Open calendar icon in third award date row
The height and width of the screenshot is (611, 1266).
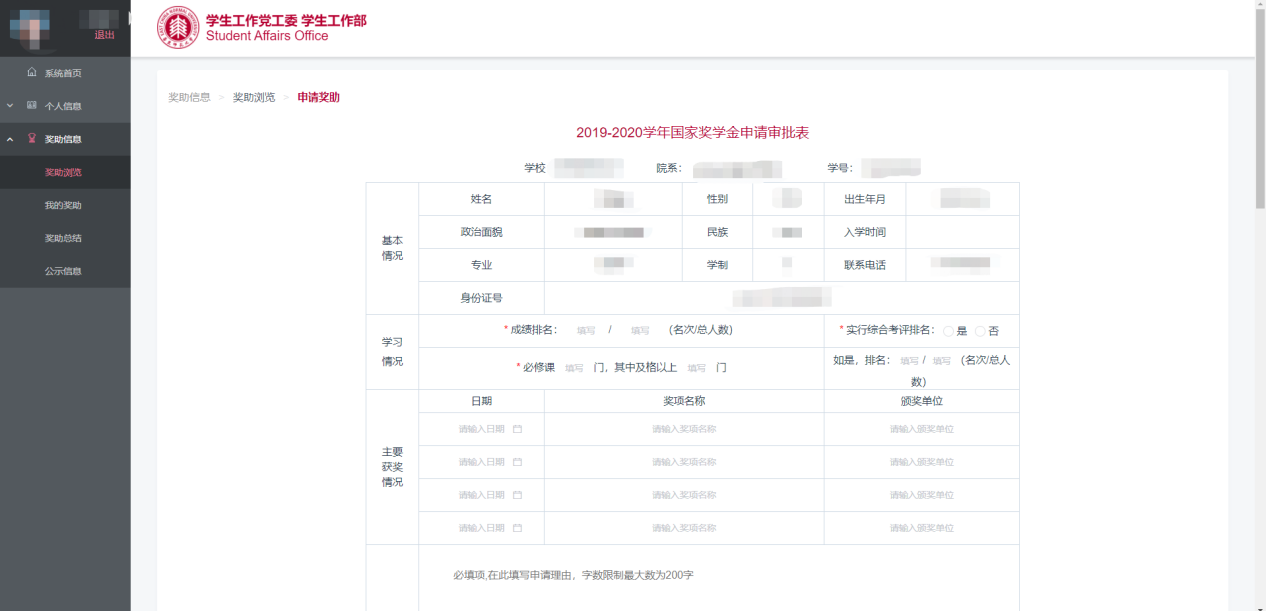[517, 495]
